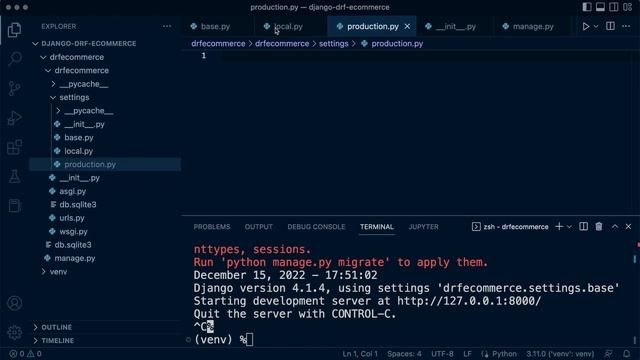The height and width of the screenshot is (360, 640).
Task: Open the Testing flask view
Action: click(x=14, y=176)
